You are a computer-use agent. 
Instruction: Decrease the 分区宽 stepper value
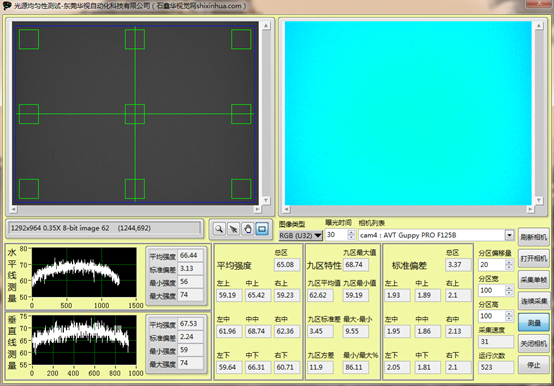pyautogui.click(x=509, y=293)
